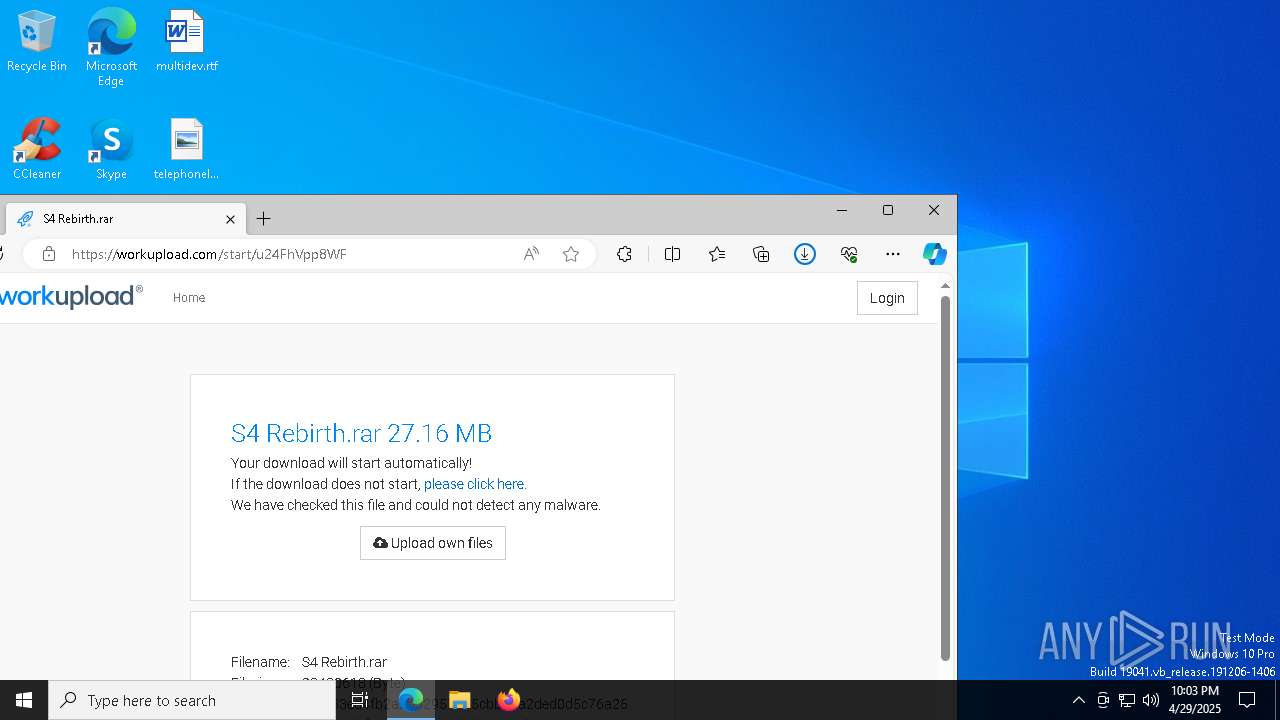Click the page vertical scrollbar thumb
Image resolution: width=1280 pixels, height=720 pixels.
(945, 478)
